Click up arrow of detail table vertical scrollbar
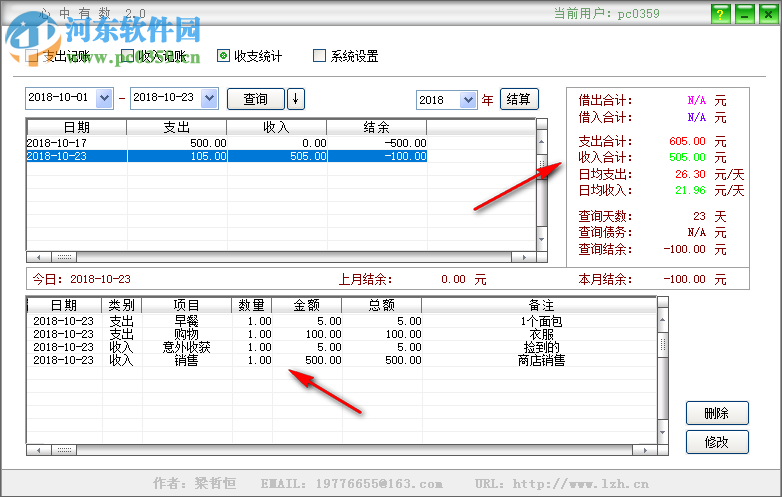This screenshot has width=782, height=497. [x=662, y=320]
